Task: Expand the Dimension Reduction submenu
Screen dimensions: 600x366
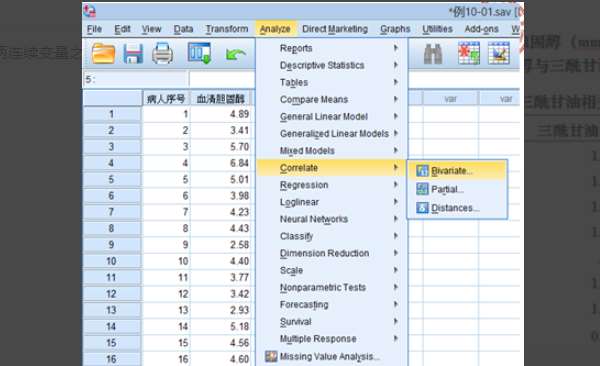Action: (331, 253)
